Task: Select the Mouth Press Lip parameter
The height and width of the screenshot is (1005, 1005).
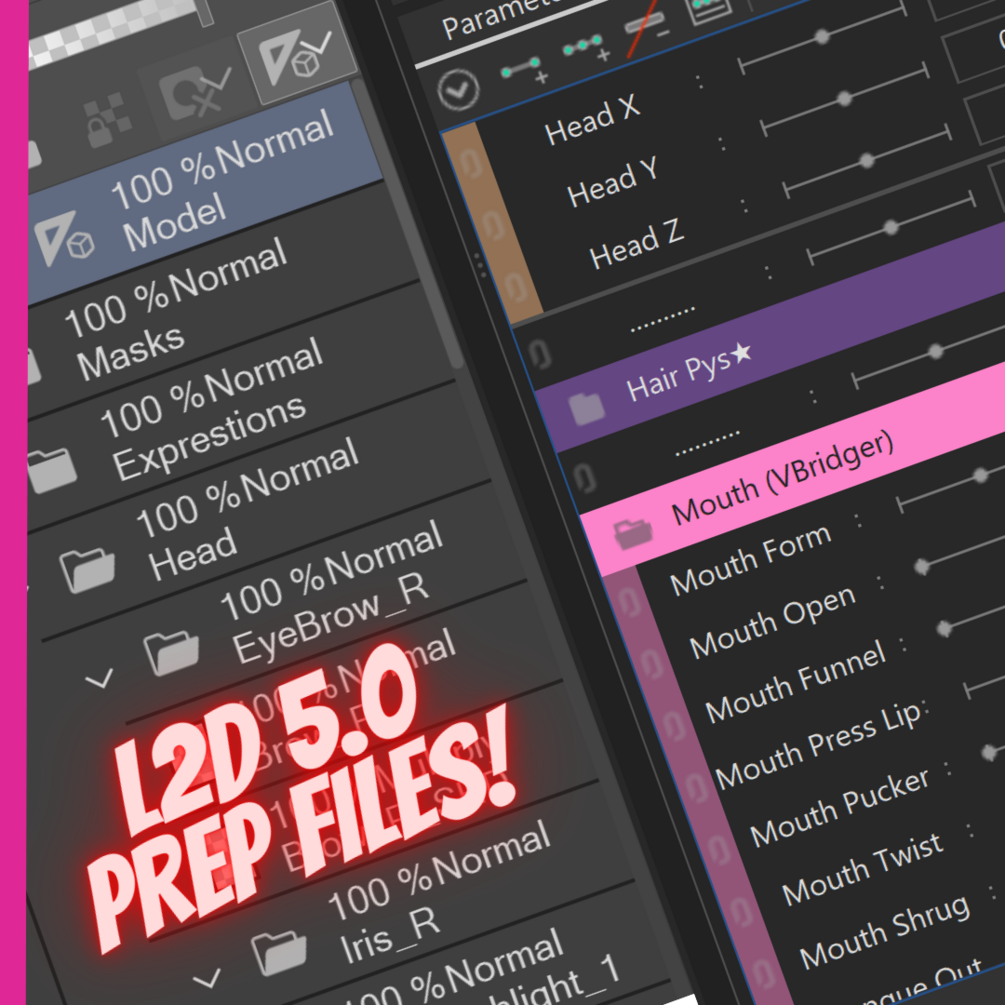Action: [818, 745]
